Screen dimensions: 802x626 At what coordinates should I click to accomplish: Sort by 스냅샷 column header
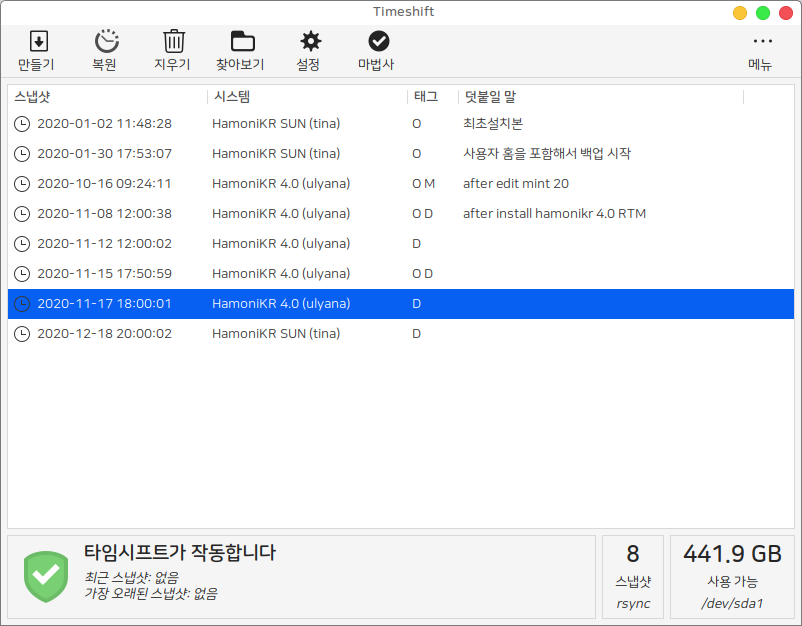click(x=33, y=97)
